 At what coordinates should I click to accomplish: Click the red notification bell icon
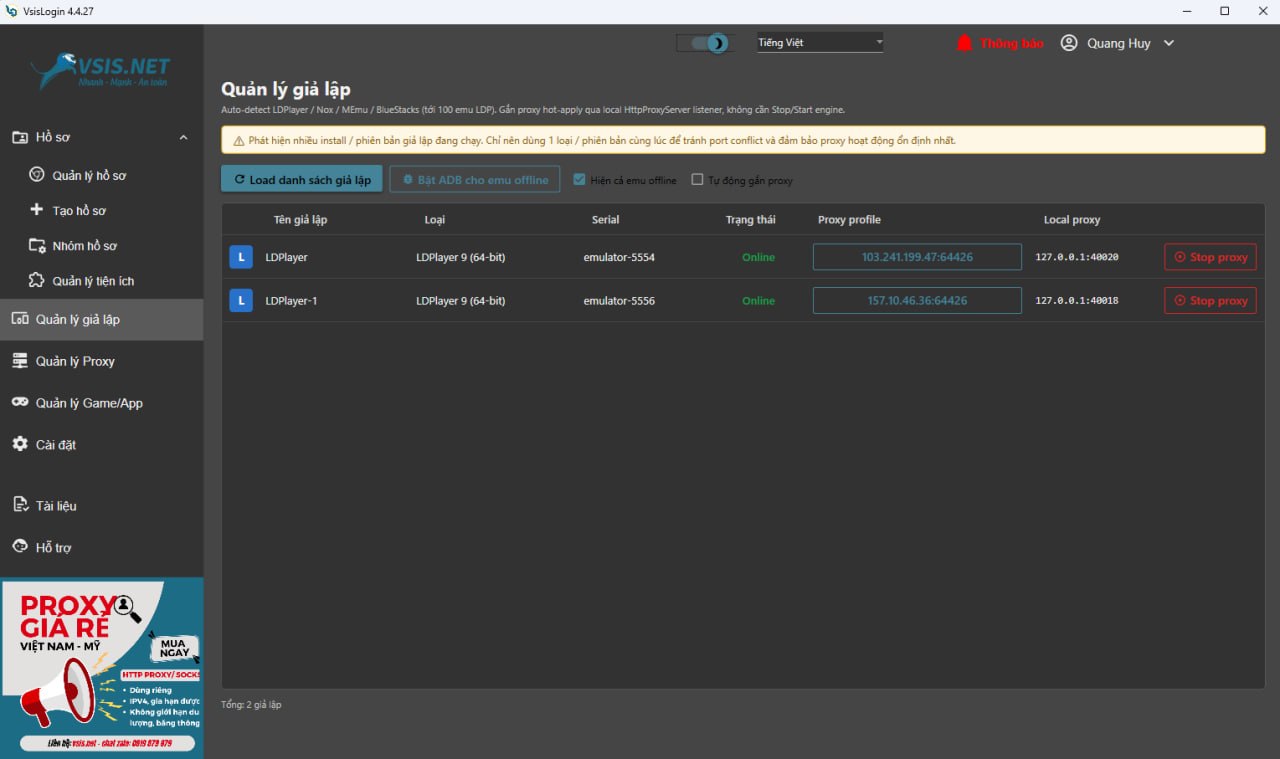pyautogui.click(x=964, y=43)
